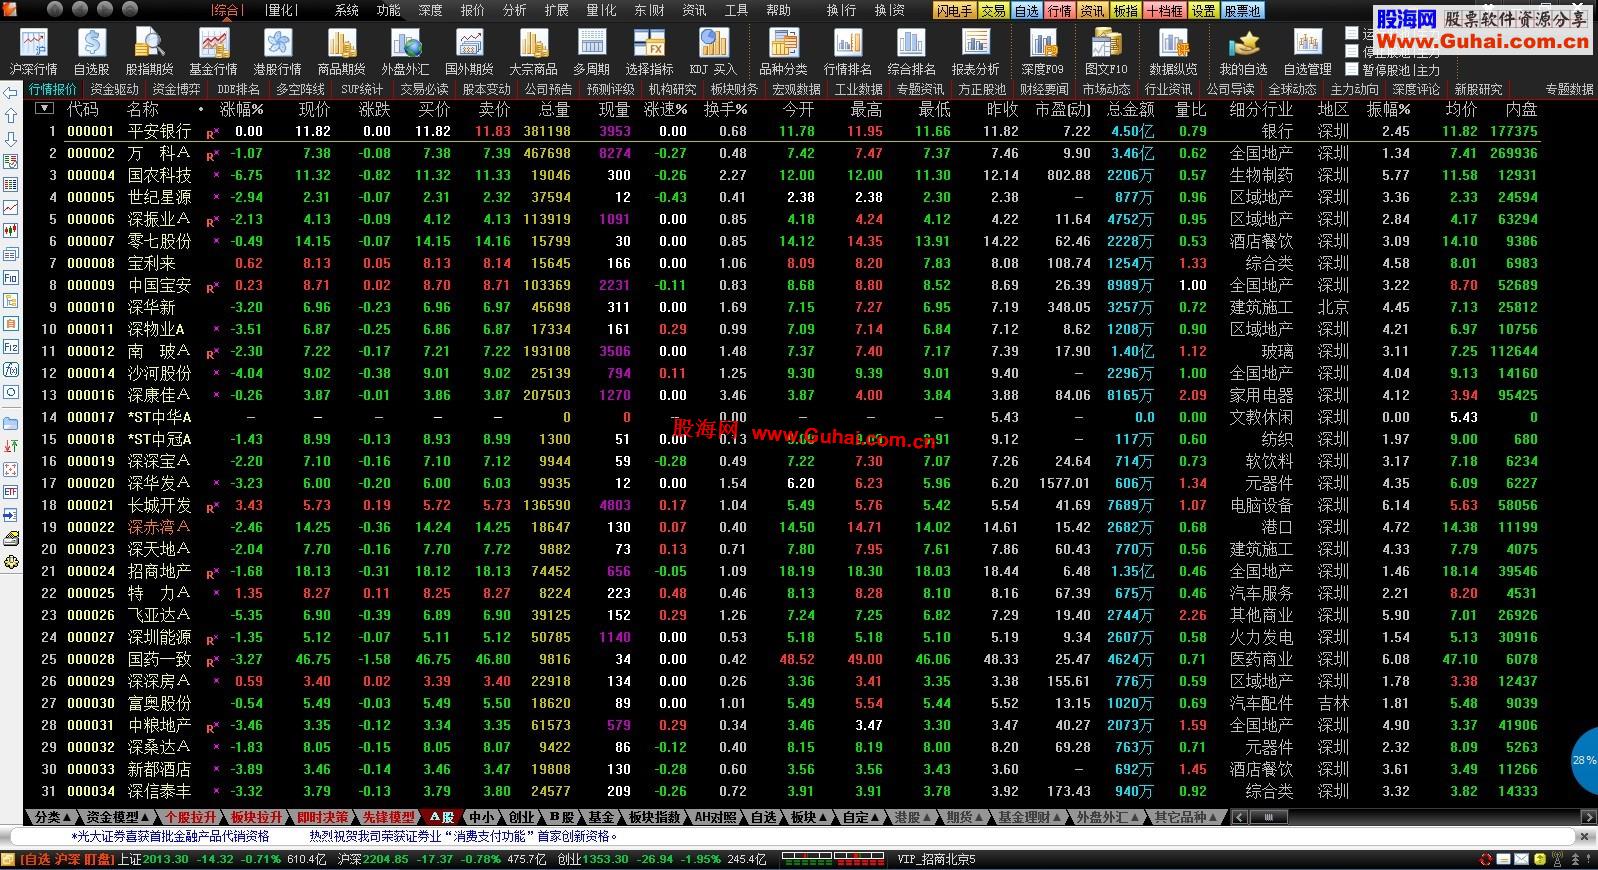
Task: Expand the 资金模型 bottom tab menu
Action: click(x=118, y=817)
